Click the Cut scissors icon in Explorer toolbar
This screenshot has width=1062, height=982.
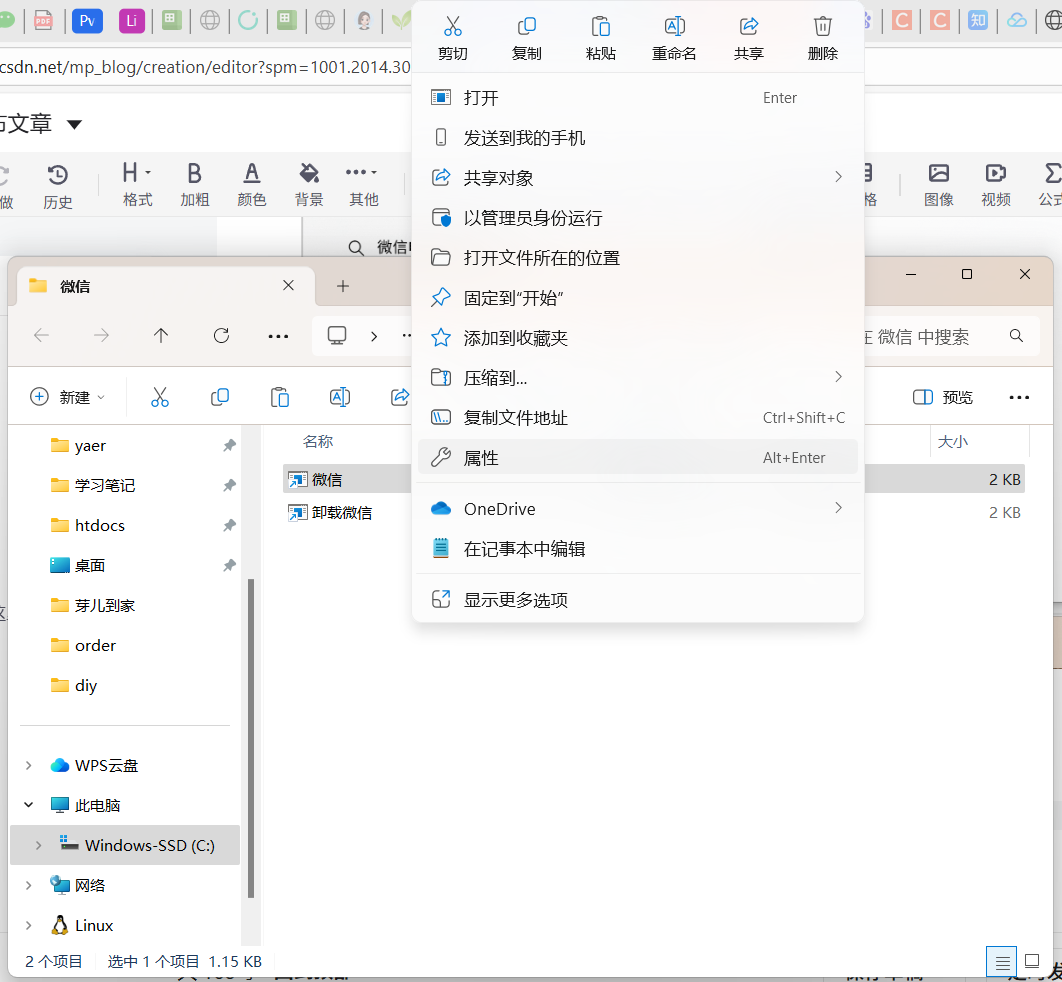pyautogui.click(x=160, y=398)
